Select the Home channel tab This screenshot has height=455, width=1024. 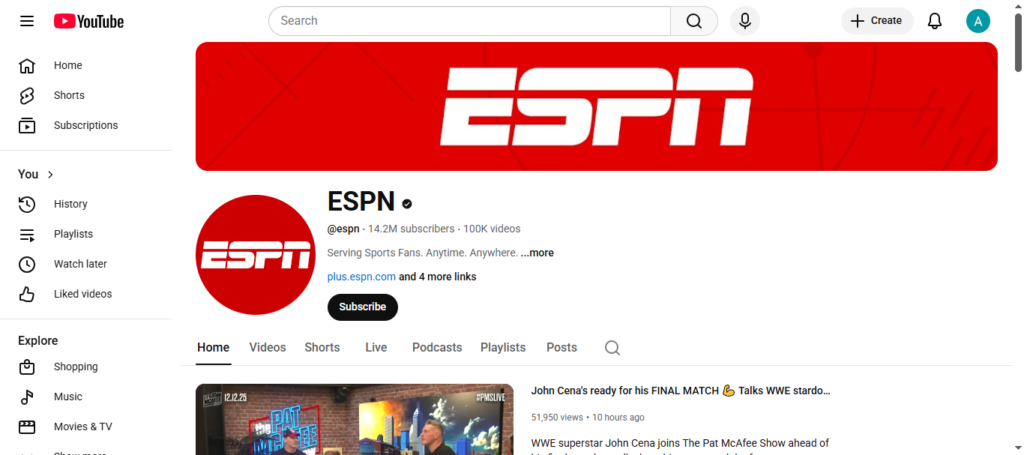(x=214, y=347)
